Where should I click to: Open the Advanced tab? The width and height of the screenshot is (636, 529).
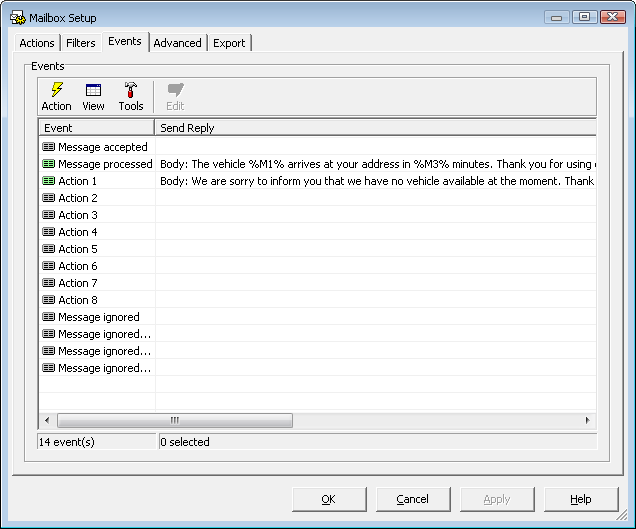(177, 43)
